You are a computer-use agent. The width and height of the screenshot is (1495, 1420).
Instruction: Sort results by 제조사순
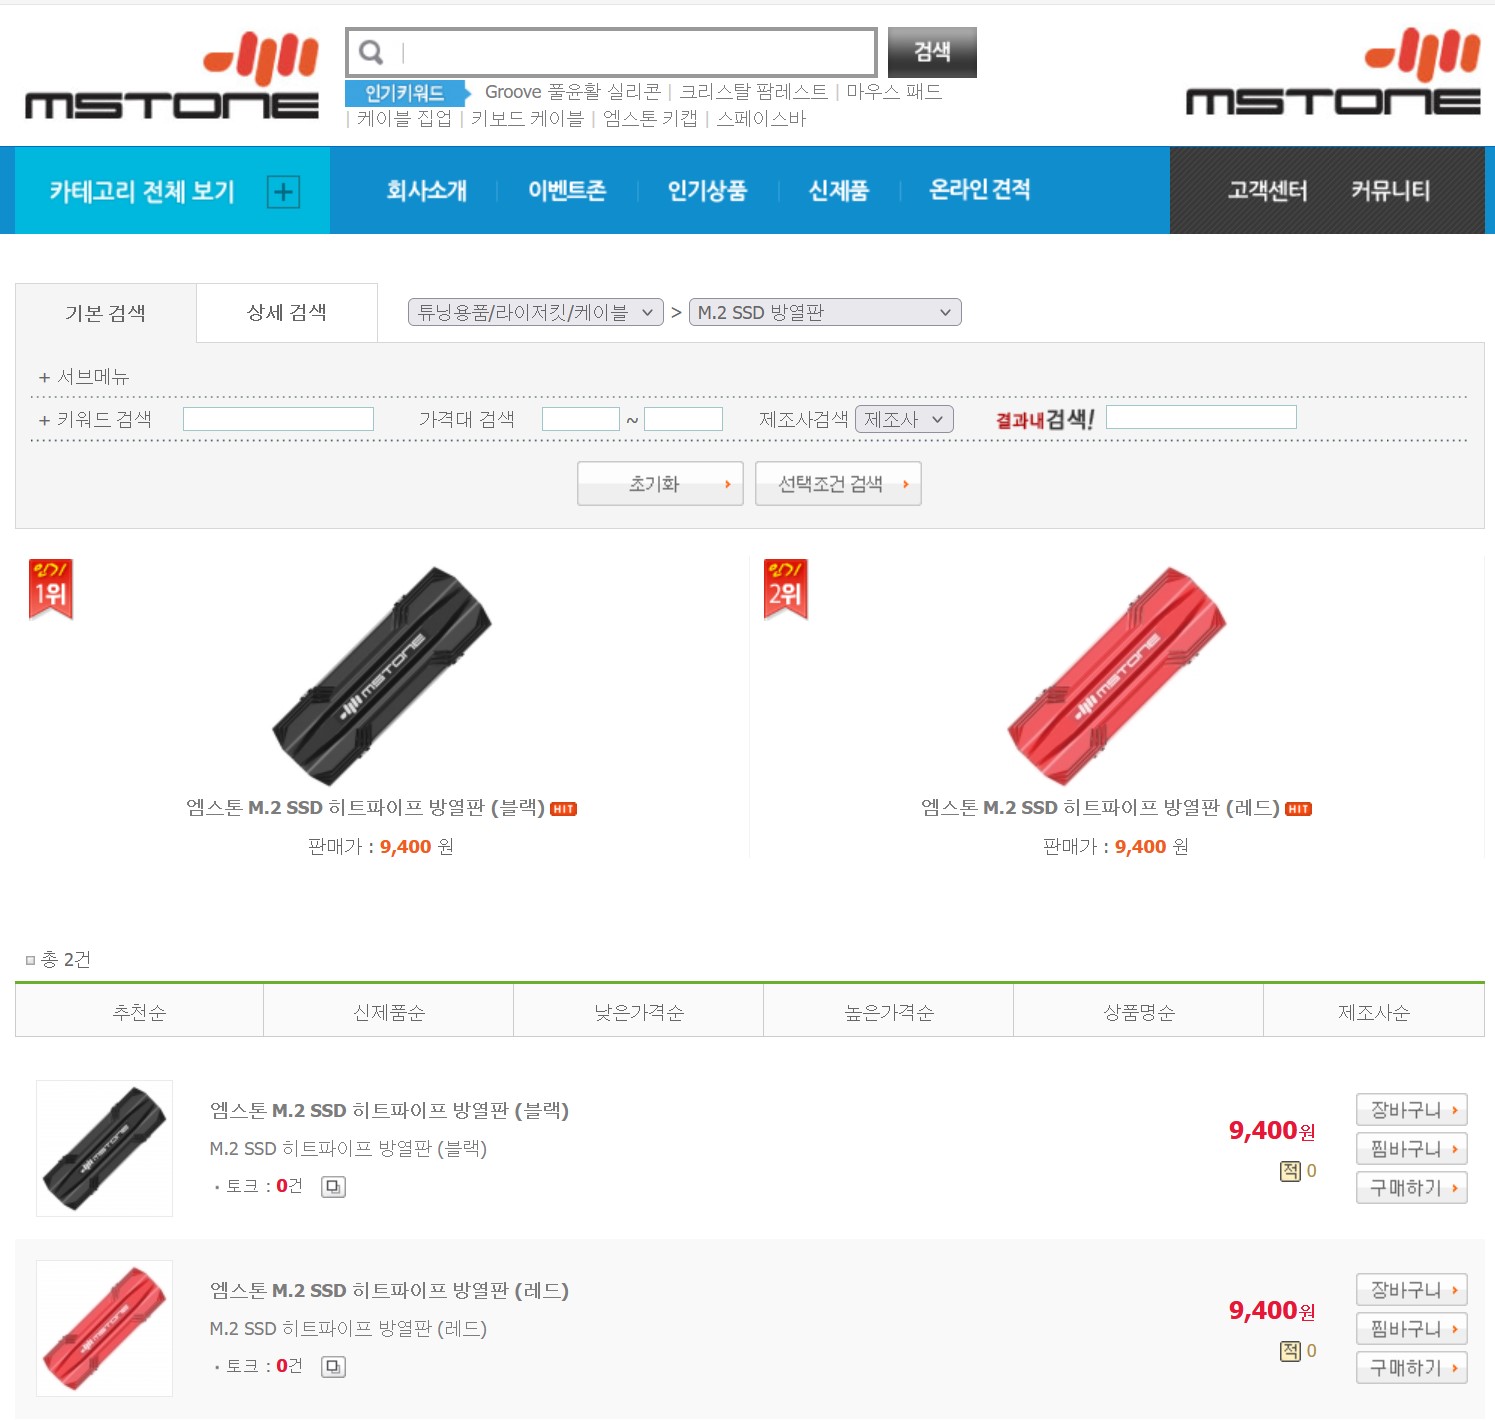(1374, 1012)
